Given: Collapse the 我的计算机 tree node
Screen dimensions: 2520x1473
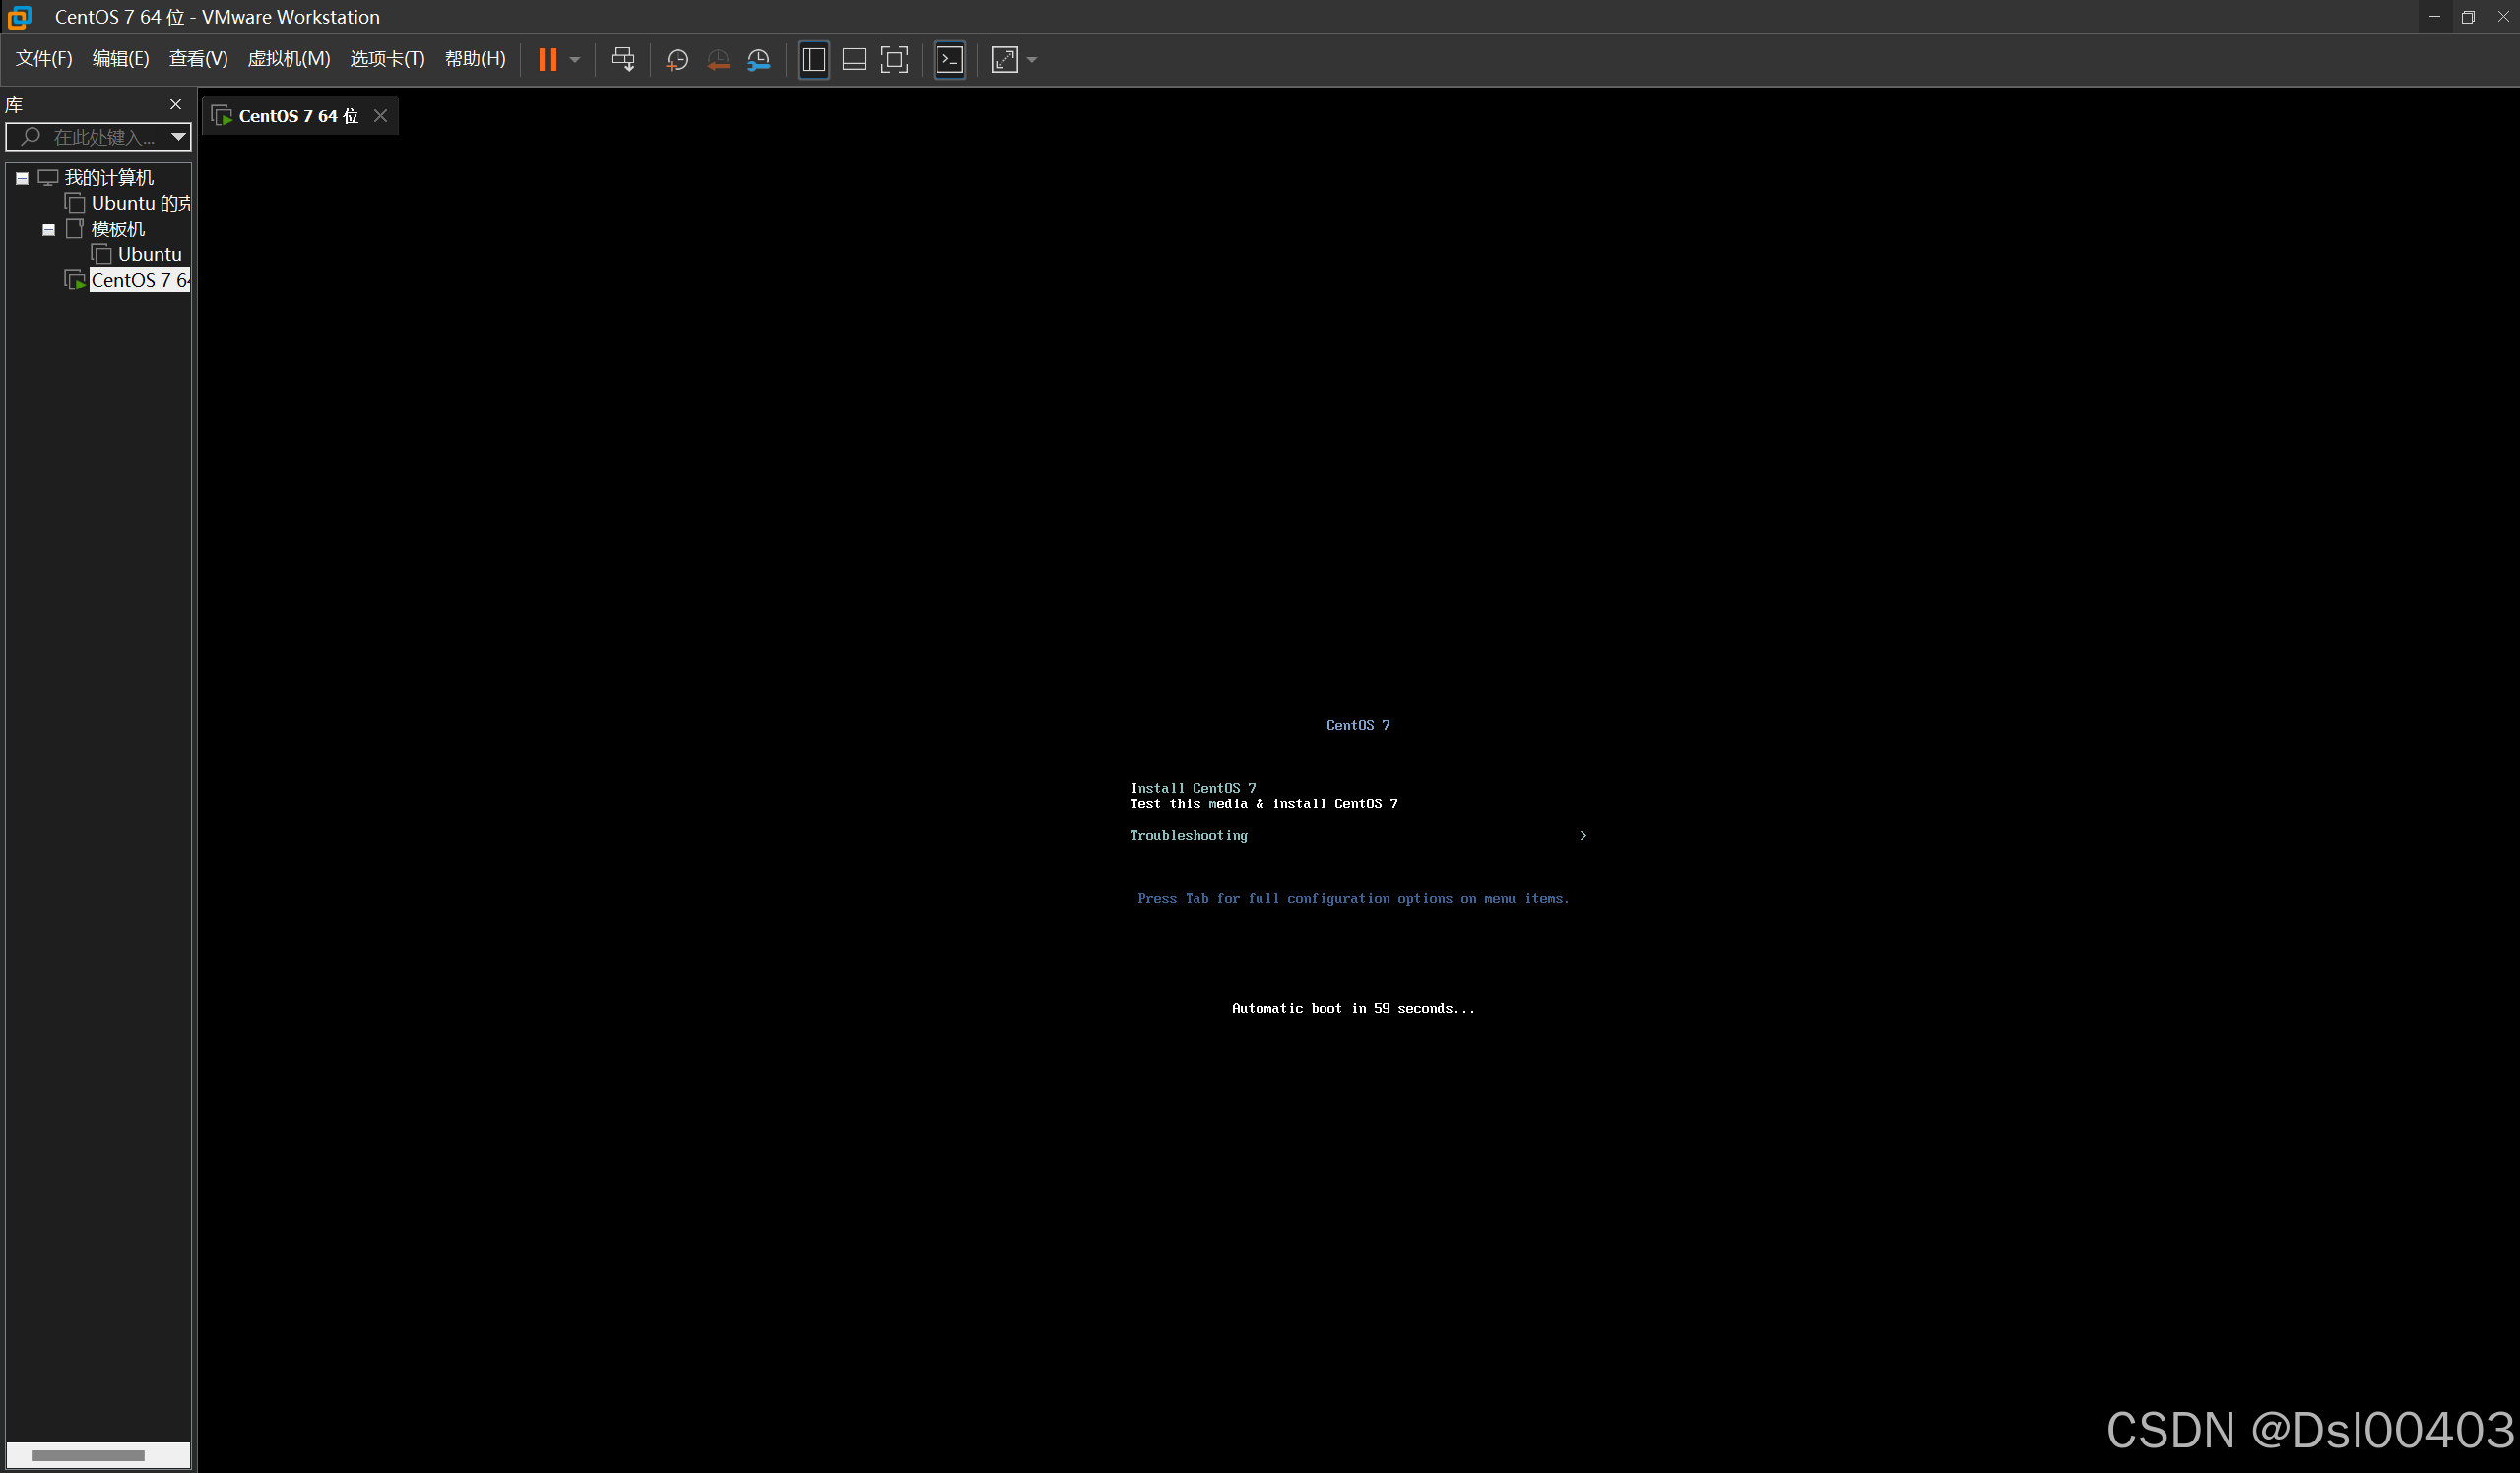Looking at the screenshot, I should [22, 178].
